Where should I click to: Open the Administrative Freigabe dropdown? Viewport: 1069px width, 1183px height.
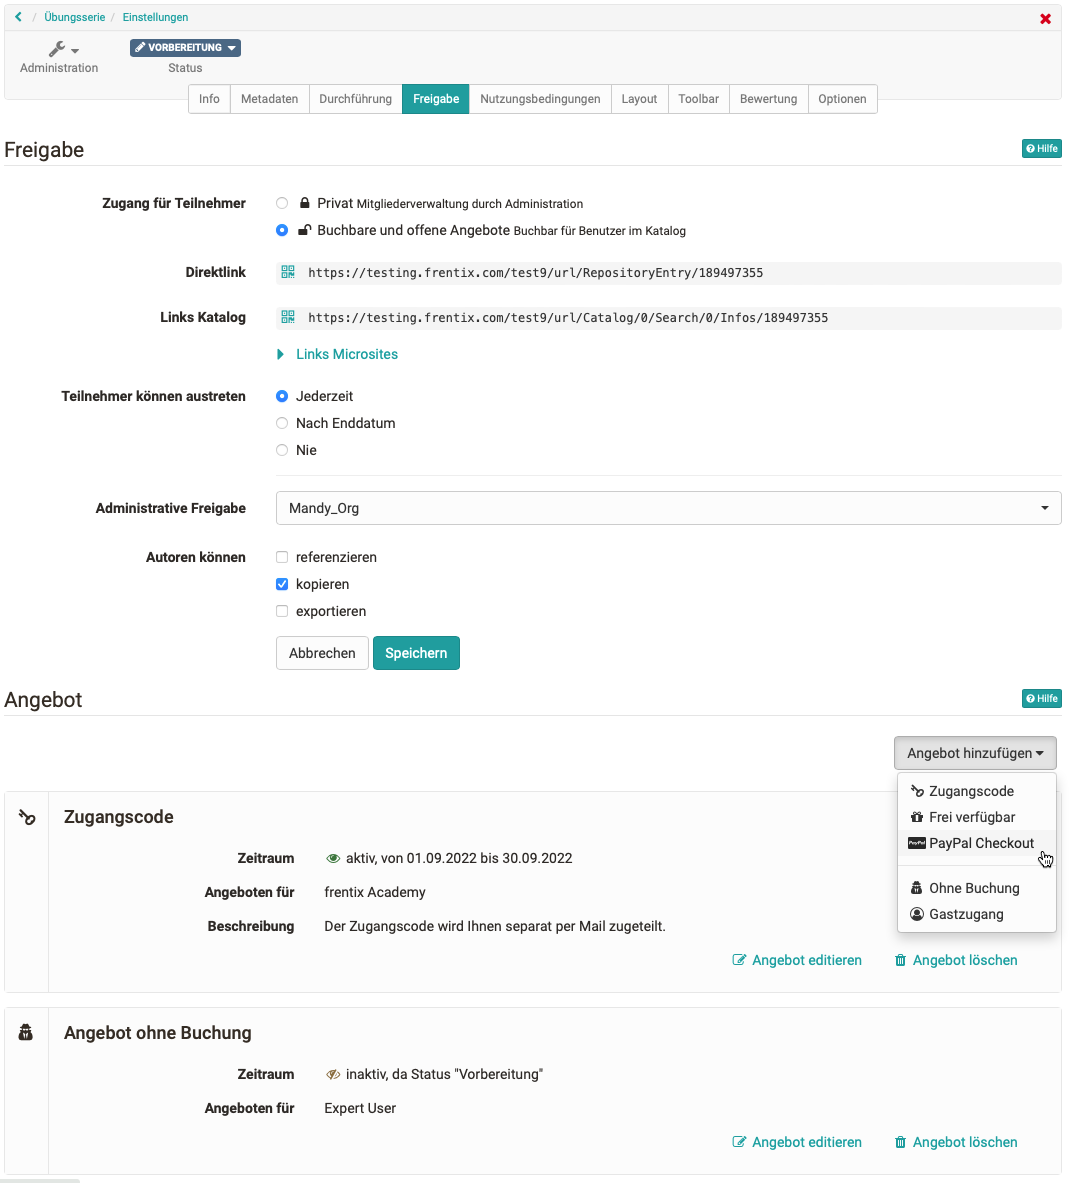668,508
